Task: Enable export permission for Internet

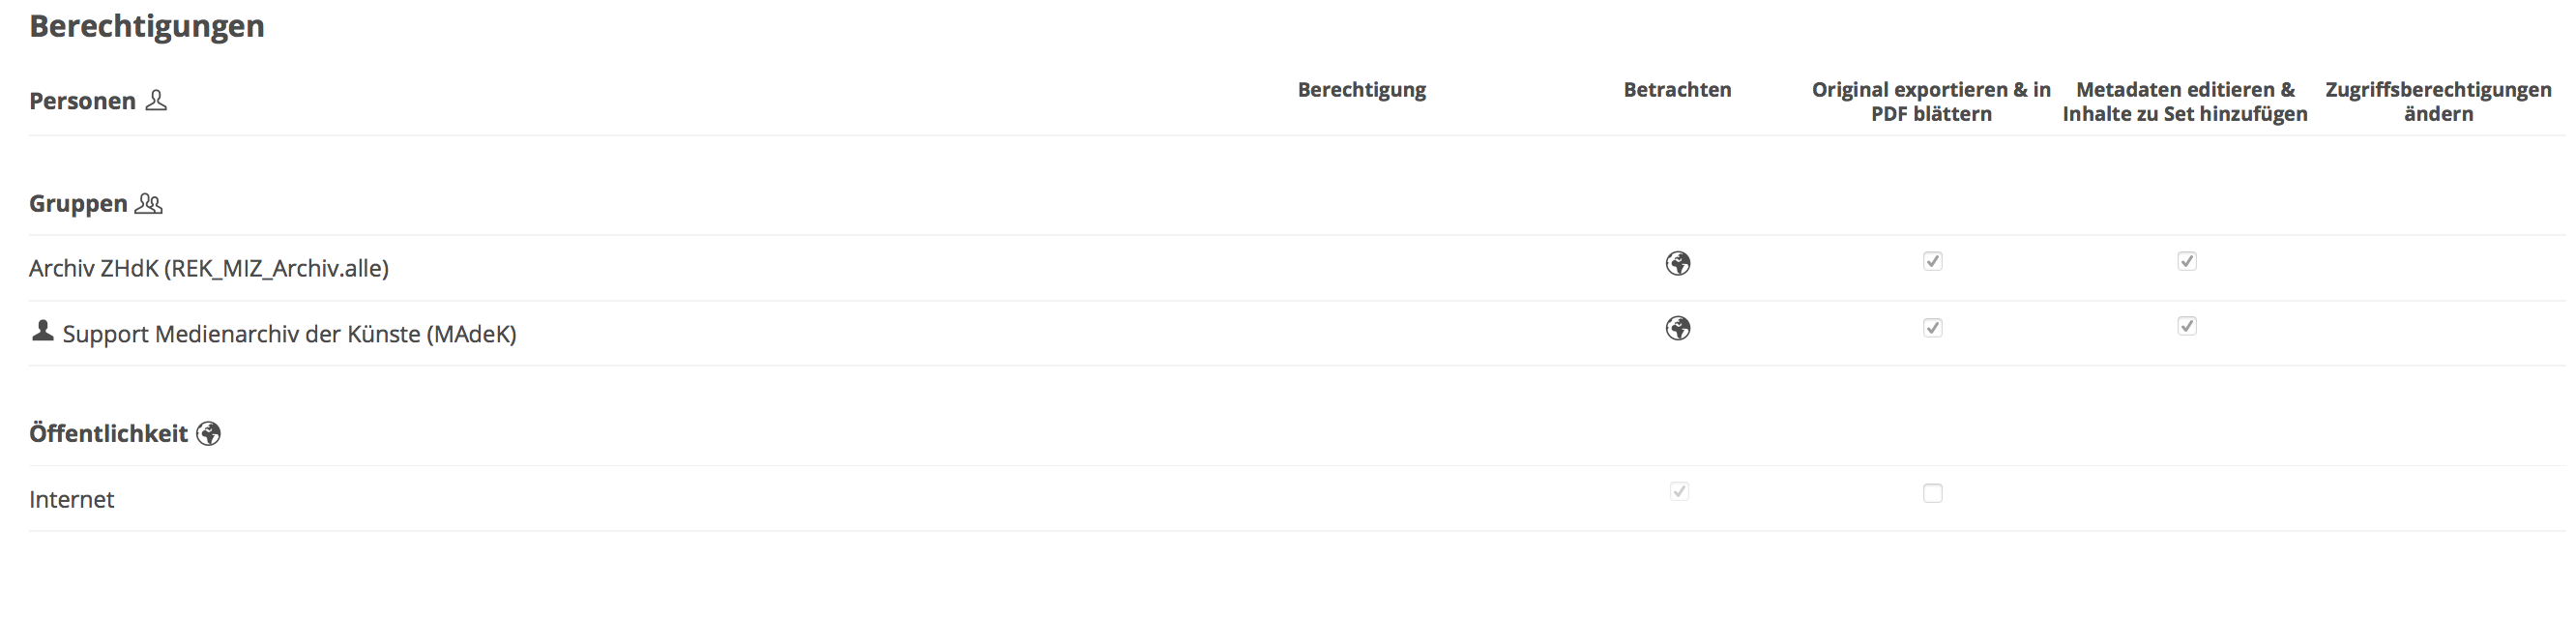Action: click(x=1932, y=493)
